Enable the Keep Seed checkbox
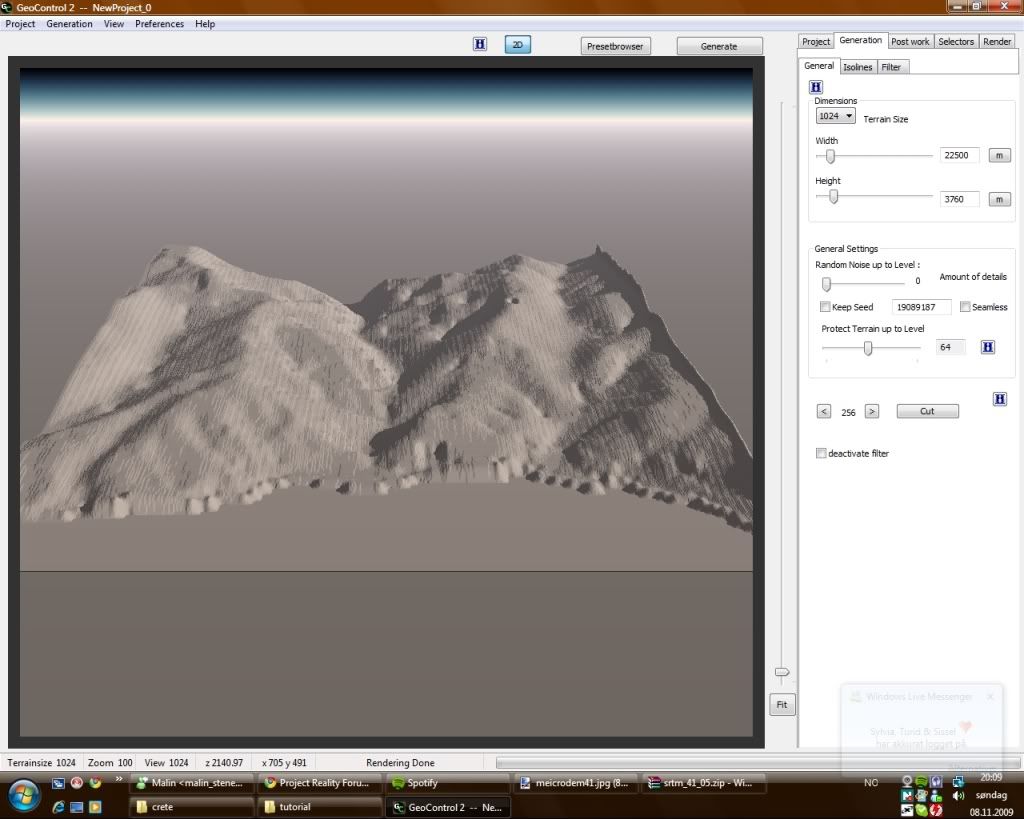 click(x=825, y=307)
